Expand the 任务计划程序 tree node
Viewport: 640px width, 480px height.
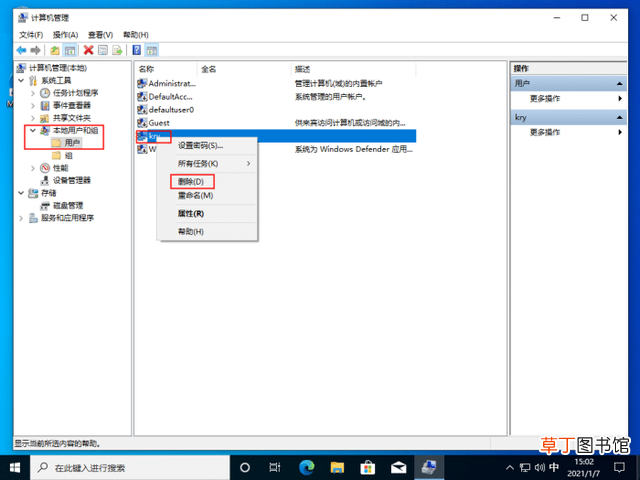(x=33, y=93)
